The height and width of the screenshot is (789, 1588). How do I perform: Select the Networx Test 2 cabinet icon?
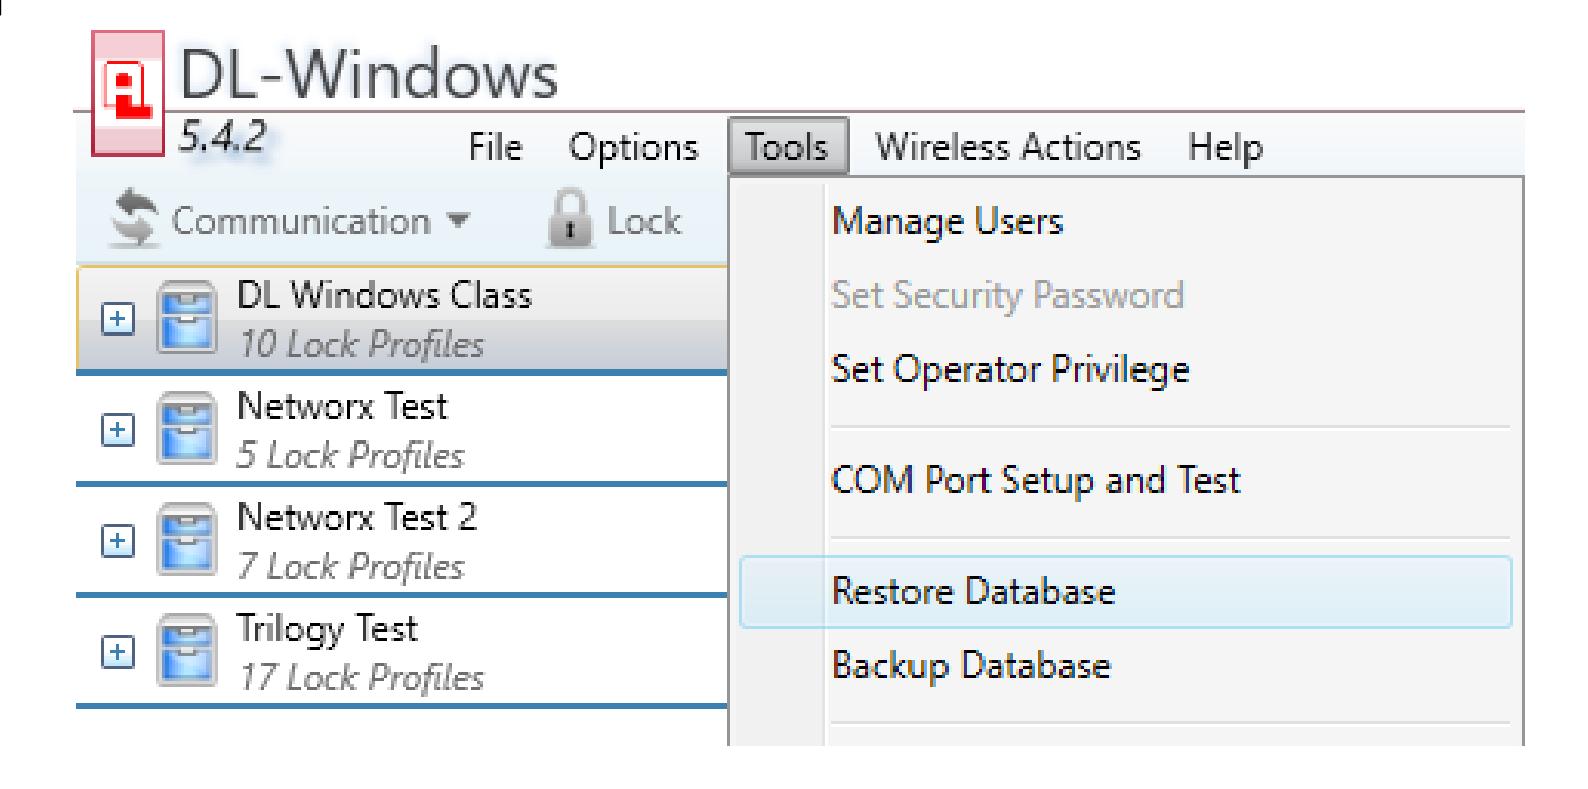186,540
